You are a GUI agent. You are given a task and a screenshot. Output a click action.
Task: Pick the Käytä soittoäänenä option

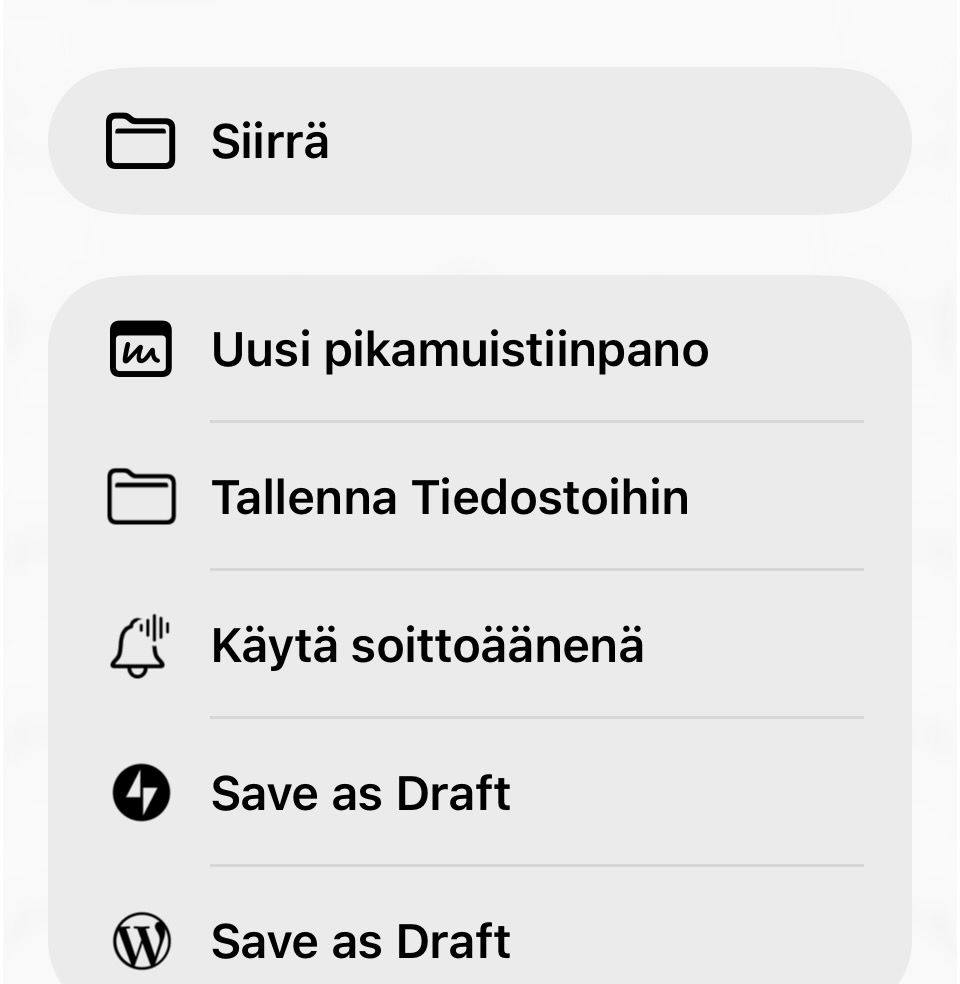click(x=427, y=645)
